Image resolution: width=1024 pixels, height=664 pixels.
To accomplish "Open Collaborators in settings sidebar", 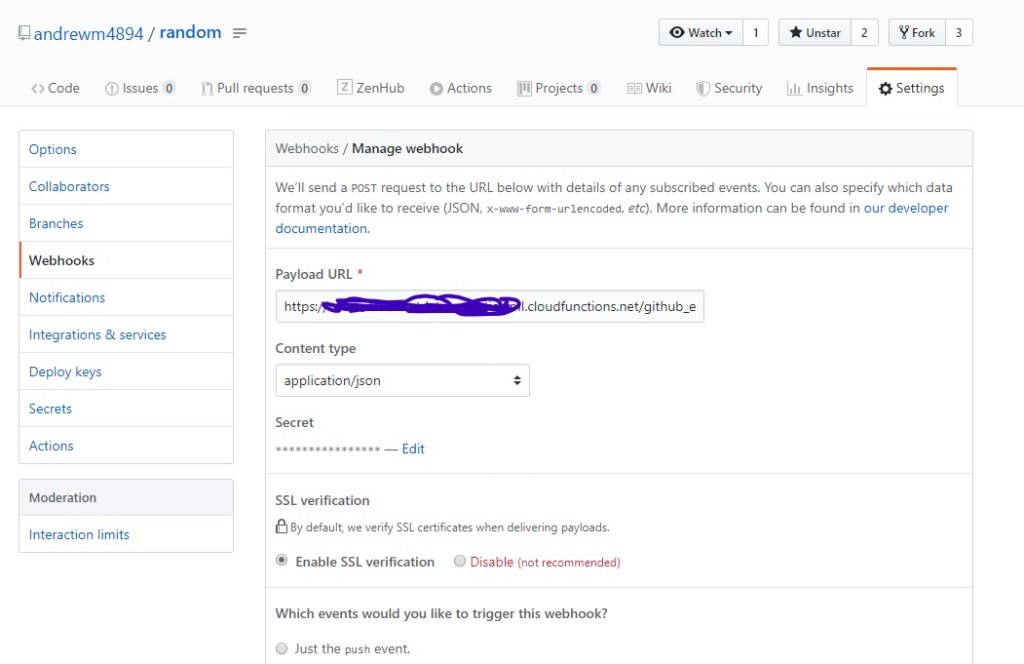I will (126, 187).
